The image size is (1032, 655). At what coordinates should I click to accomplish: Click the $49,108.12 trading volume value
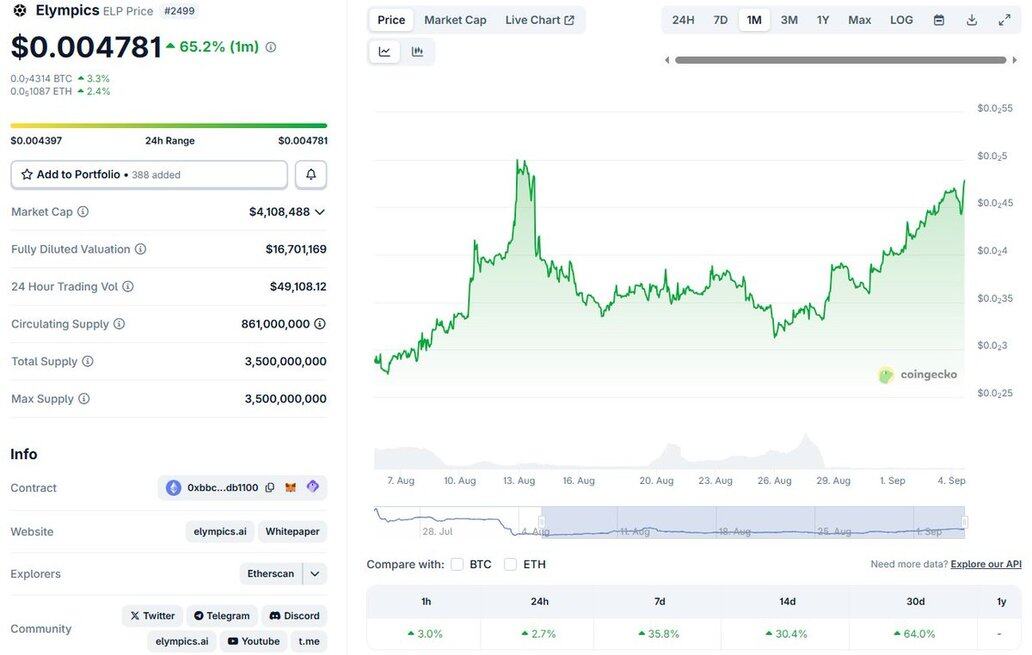(x=298, y=287)
